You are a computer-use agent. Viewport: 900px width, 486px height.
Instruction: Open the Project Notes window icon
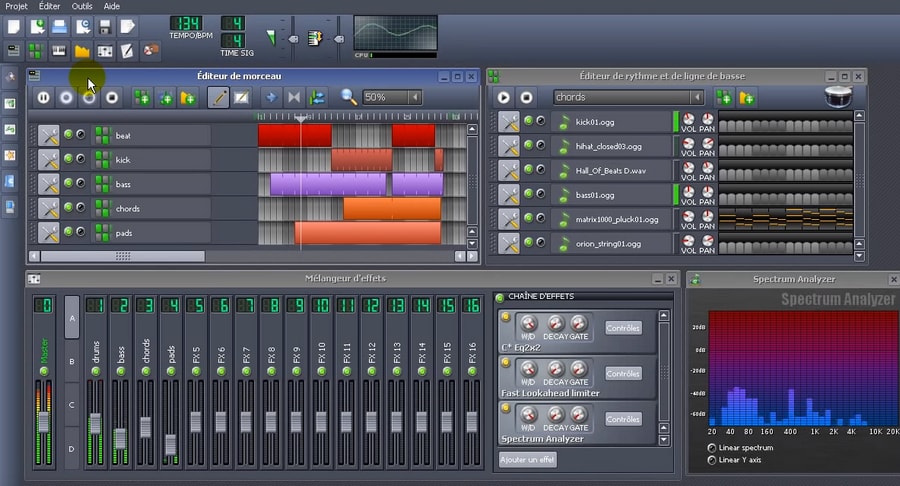tap(127, 51)
